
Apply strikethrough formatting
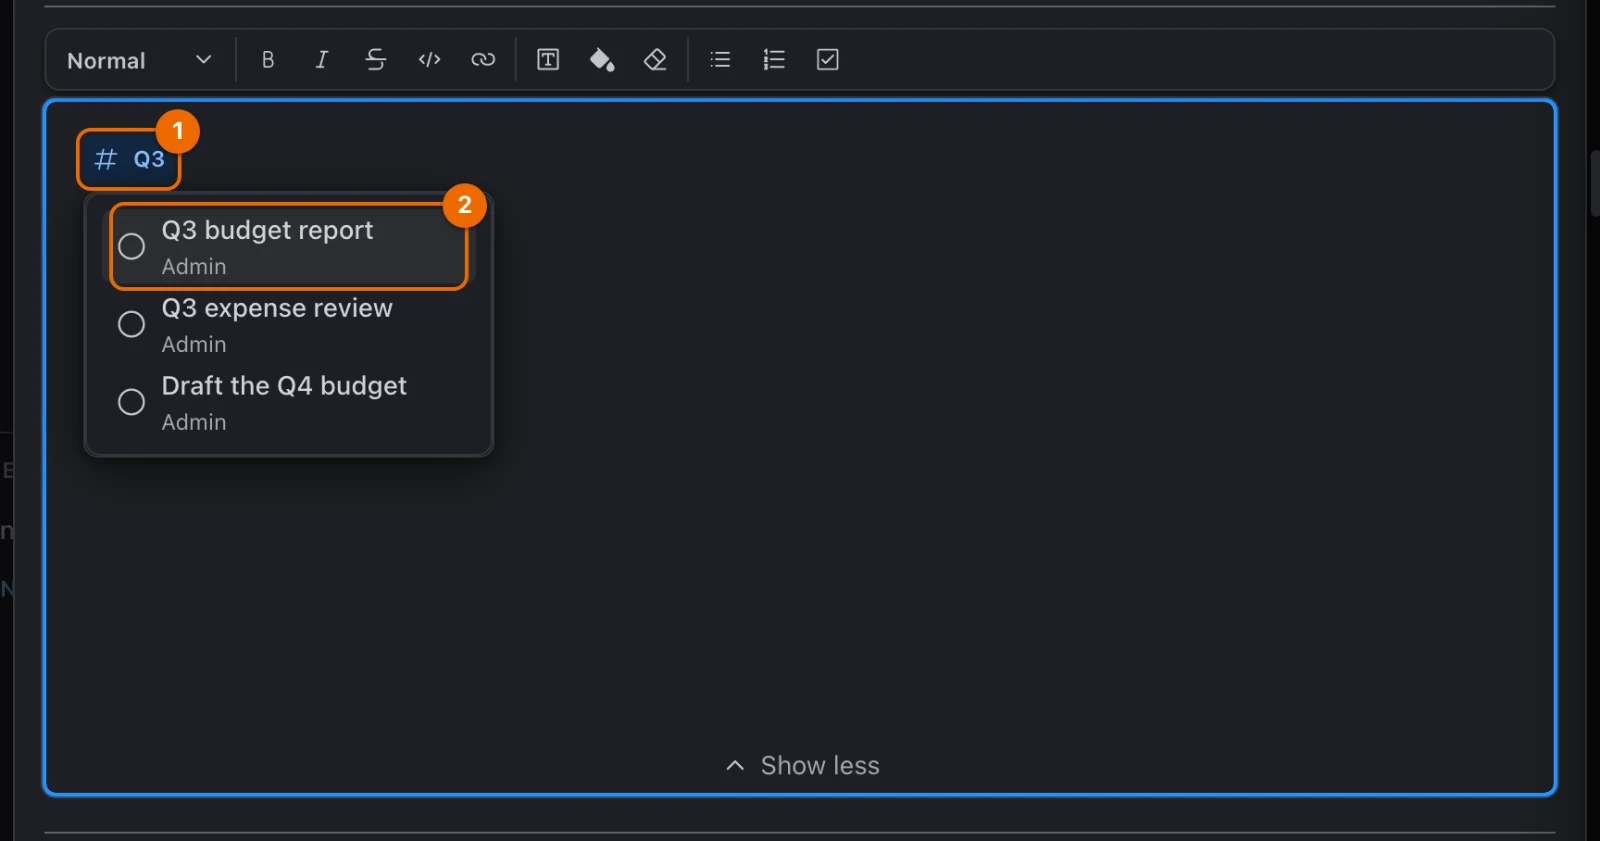[376, 60]
